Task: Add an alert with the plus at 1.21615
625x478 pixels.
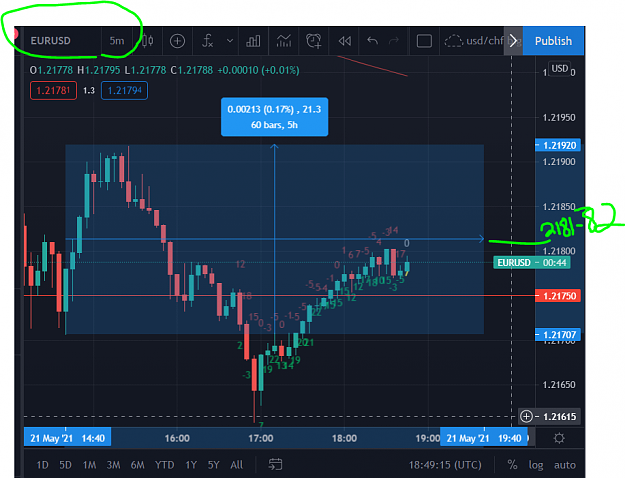Action: coord(526,417)
